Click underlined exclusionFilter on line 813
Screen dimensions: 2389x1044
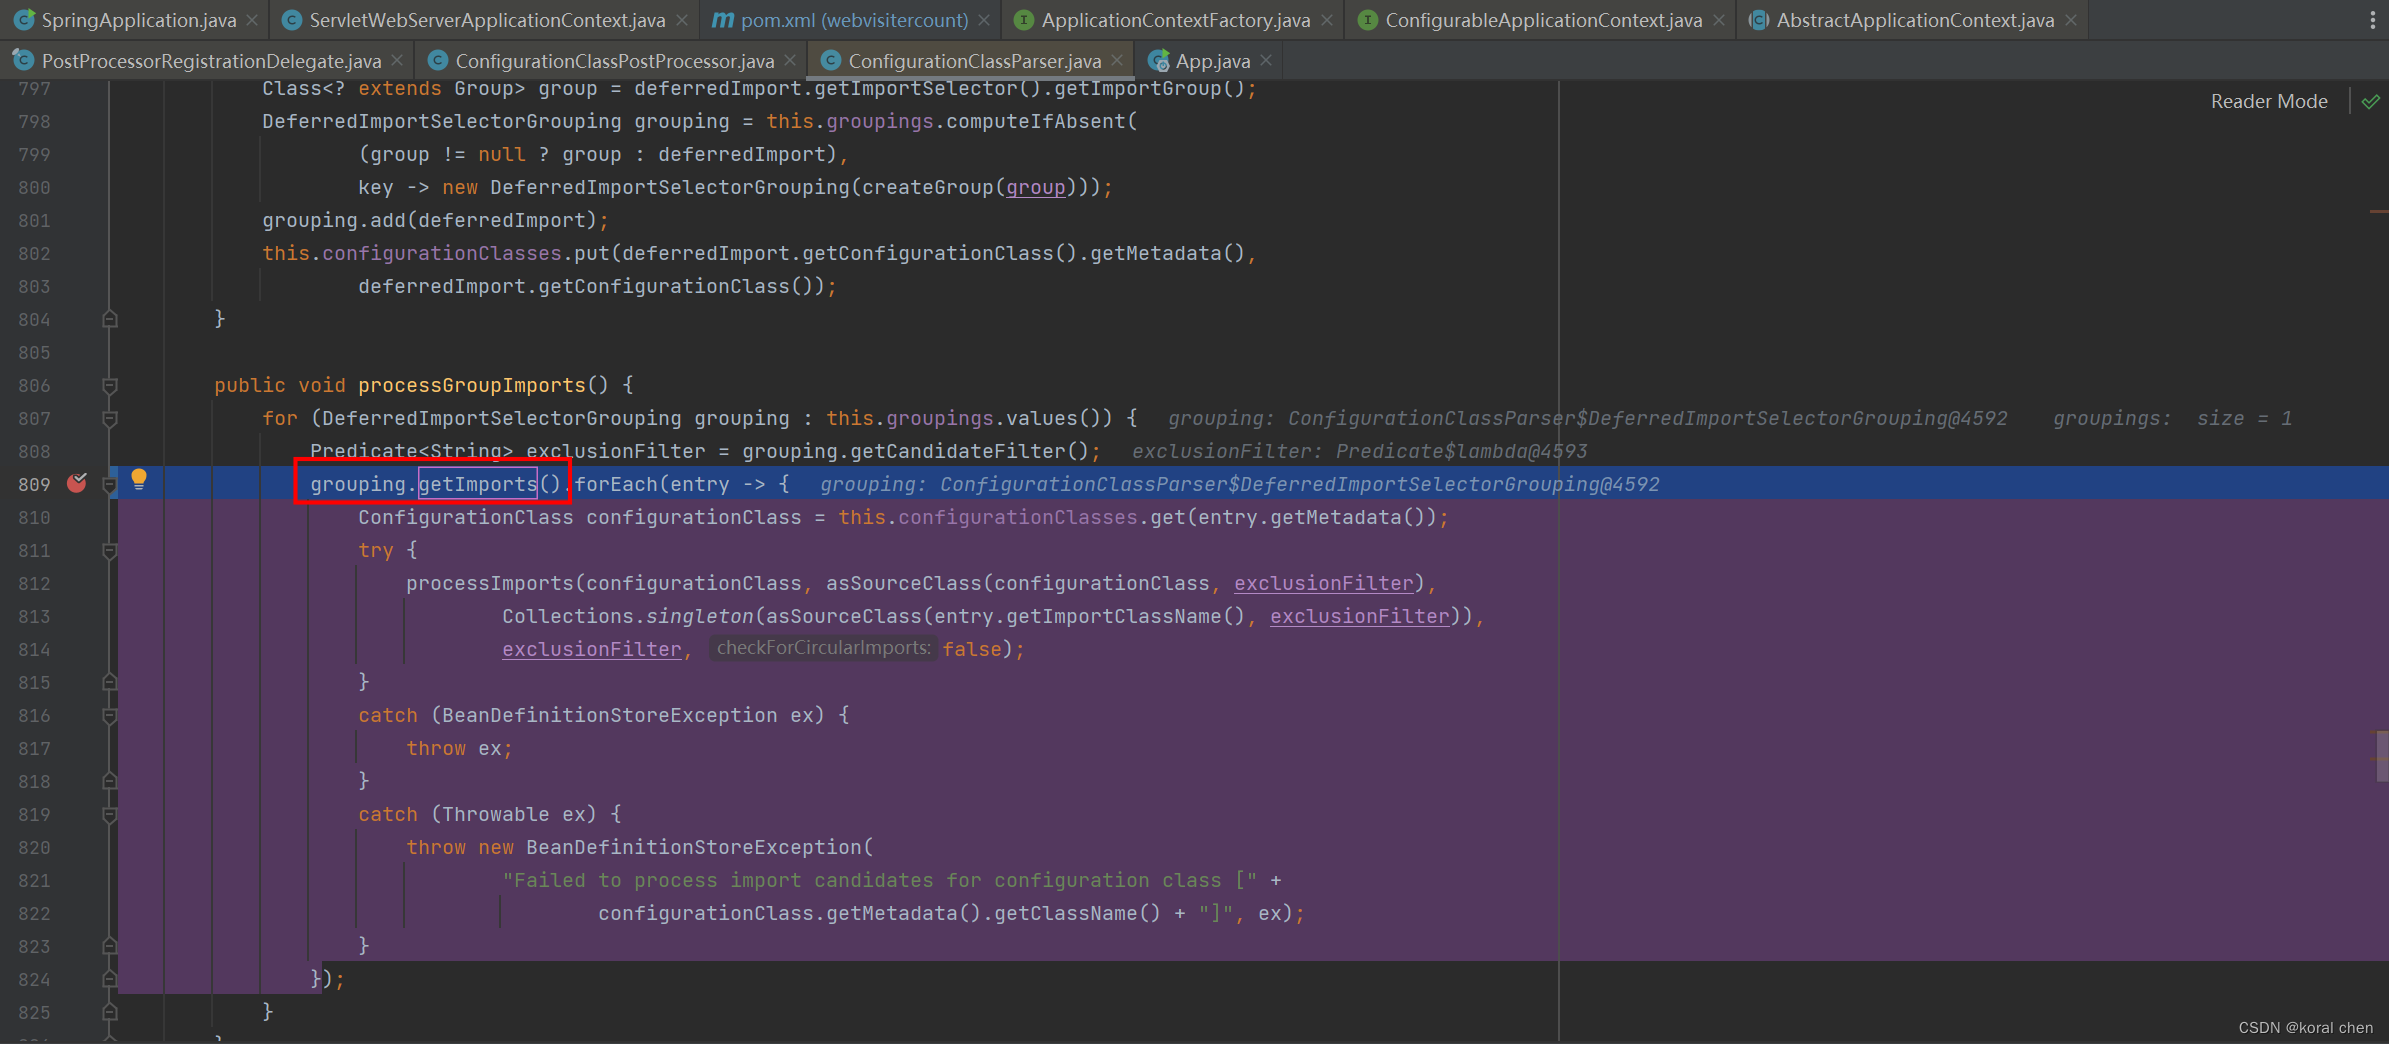[x=1360, y=617]
